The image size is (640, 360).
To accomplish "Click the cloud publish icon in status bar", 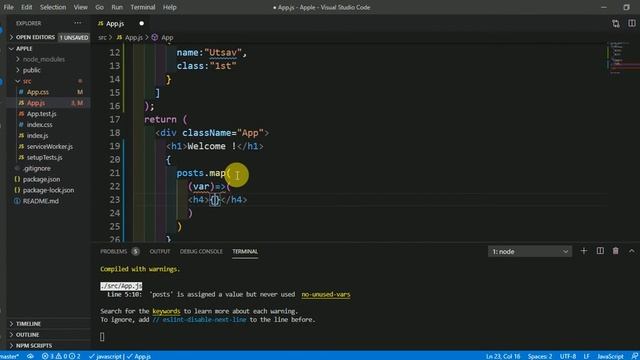I will pos(30,356).
